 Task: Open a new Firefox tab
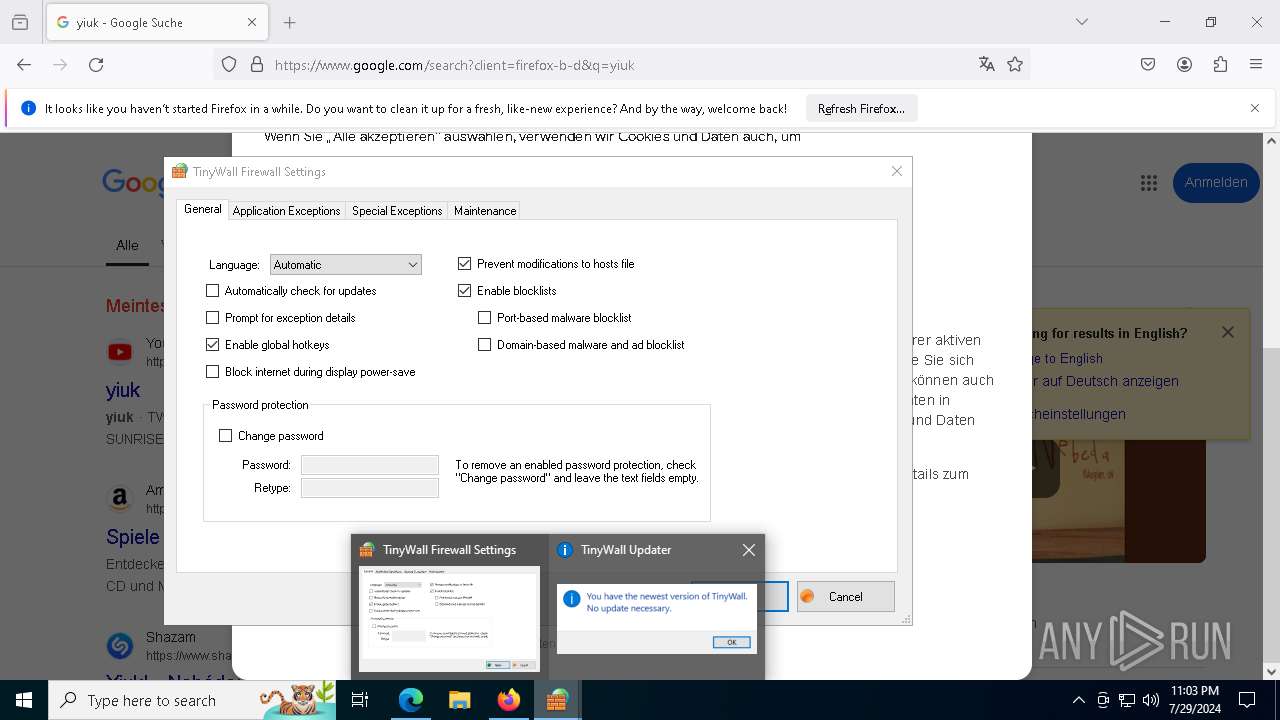(x=290, y=22)
